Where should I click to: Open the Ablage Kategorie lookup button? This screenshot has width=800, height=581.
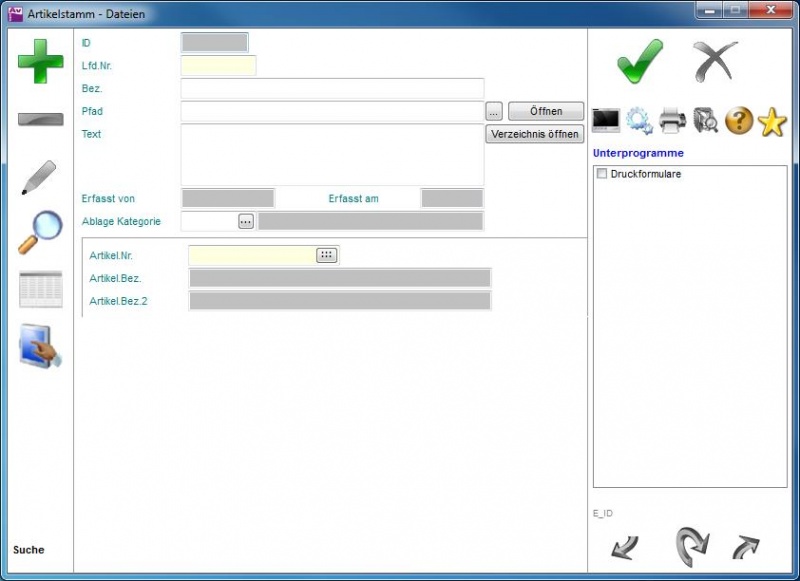coord(246,221)
